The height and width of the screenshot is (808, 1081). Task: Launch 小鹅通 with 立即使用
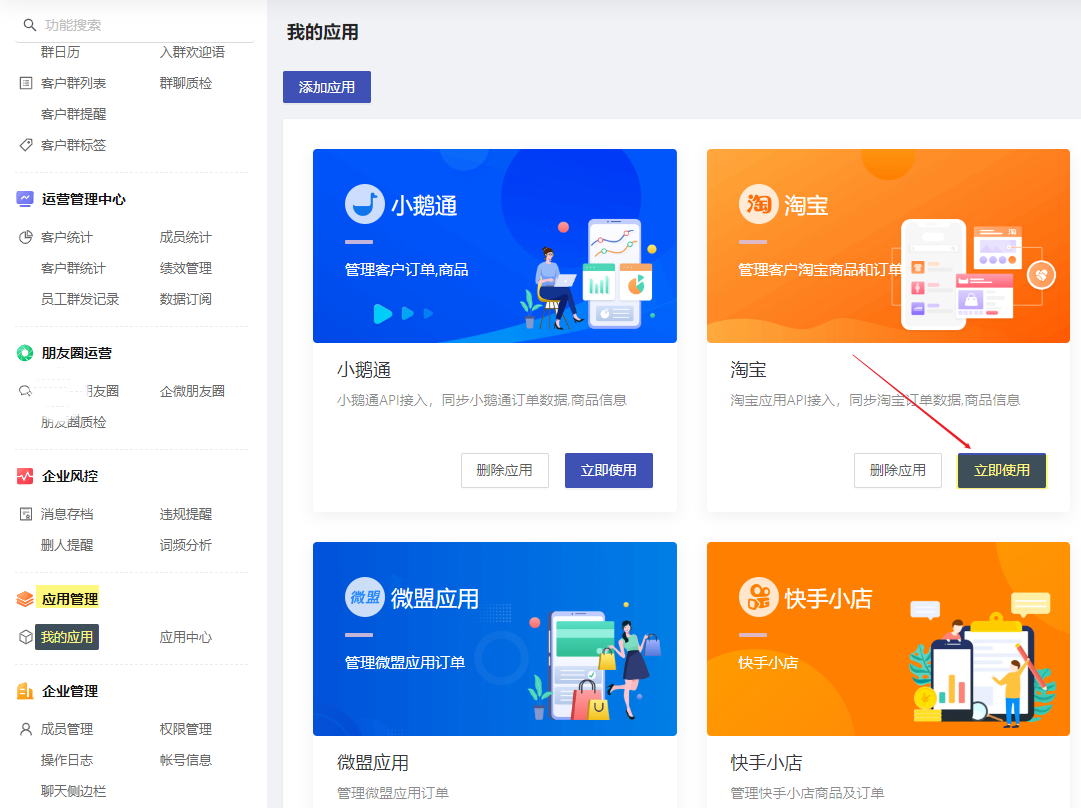pos(609,470)
